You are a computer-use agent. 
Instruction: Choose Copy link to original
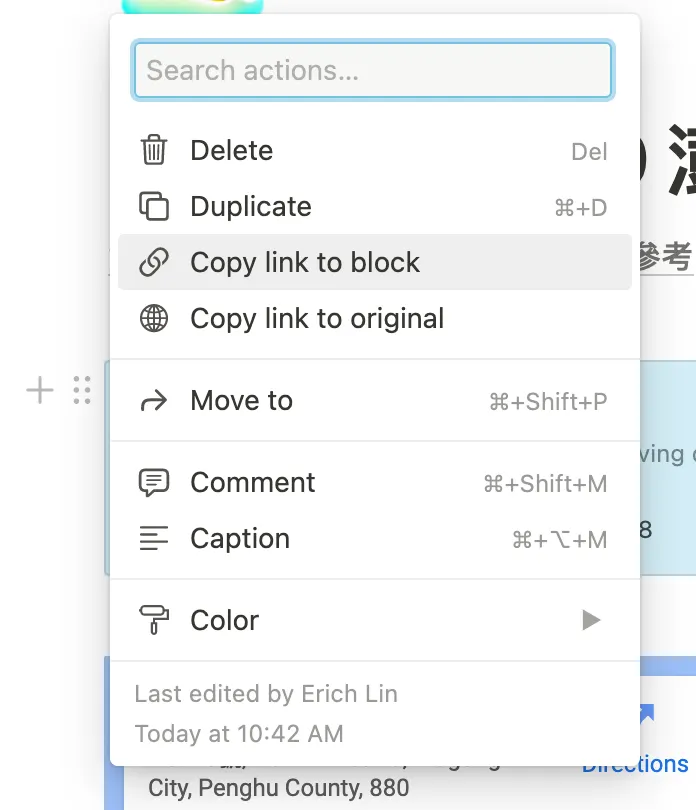point(317,319)
